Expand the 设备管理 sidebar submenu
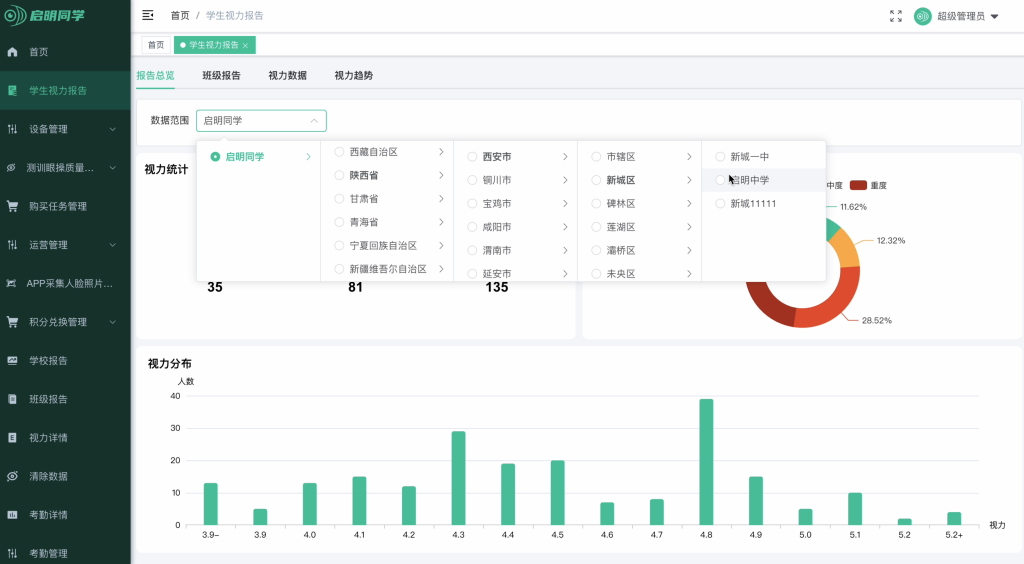This screenshot has width=1024, height=564. pos(113,129)
